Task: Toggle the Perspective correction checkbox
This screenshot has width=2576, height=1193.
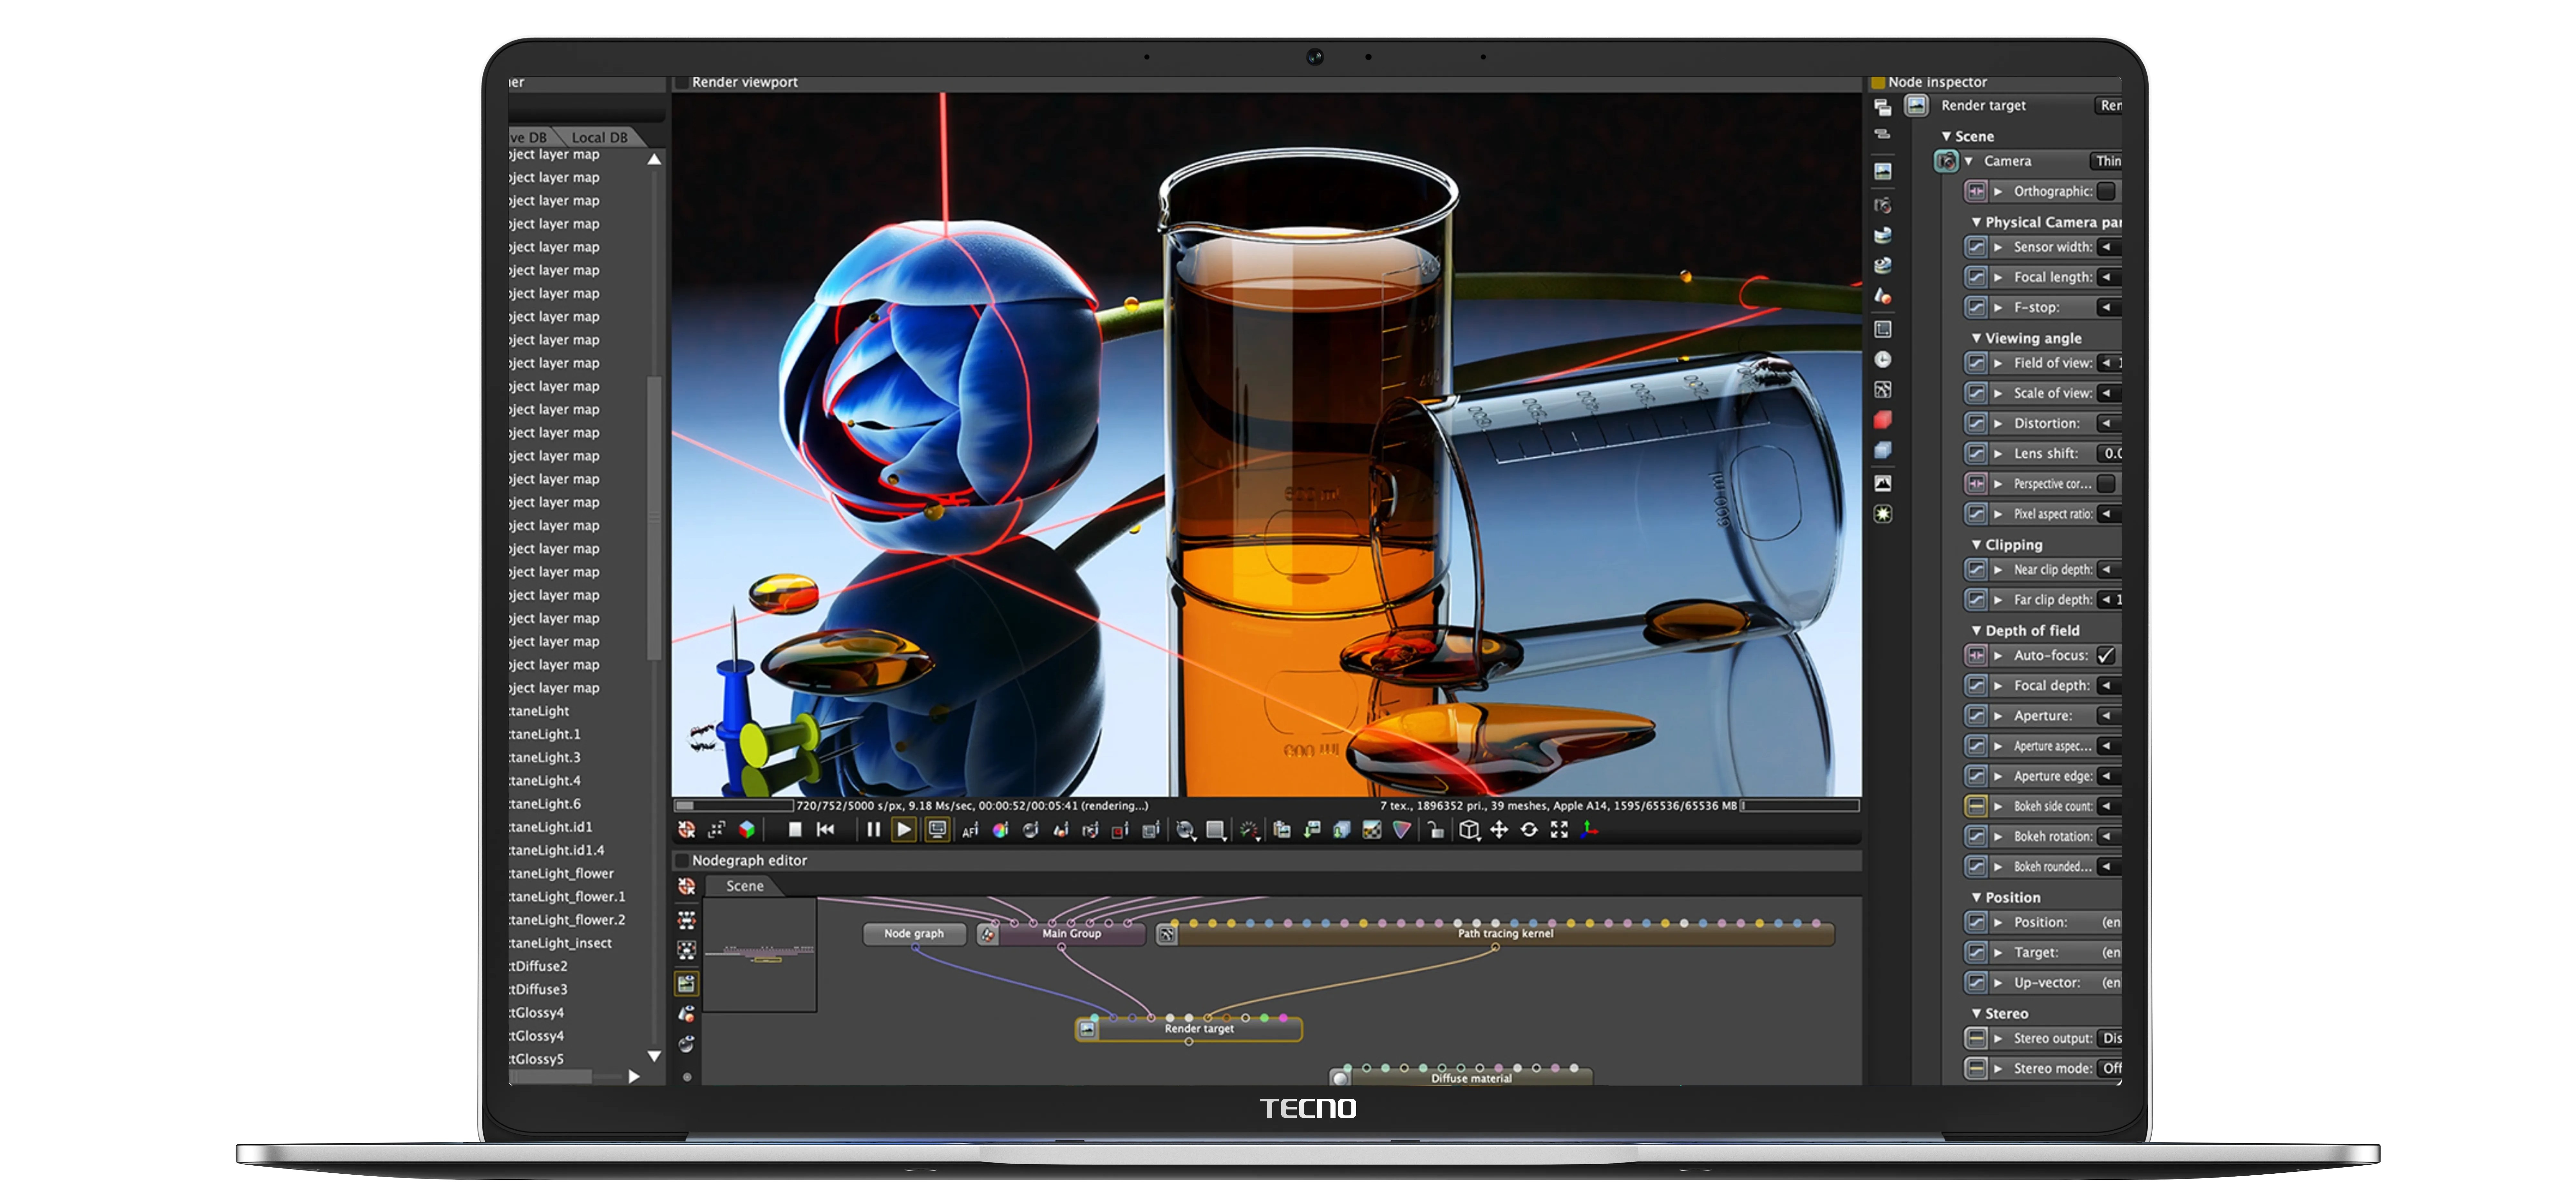Action: coord(2106,484)
